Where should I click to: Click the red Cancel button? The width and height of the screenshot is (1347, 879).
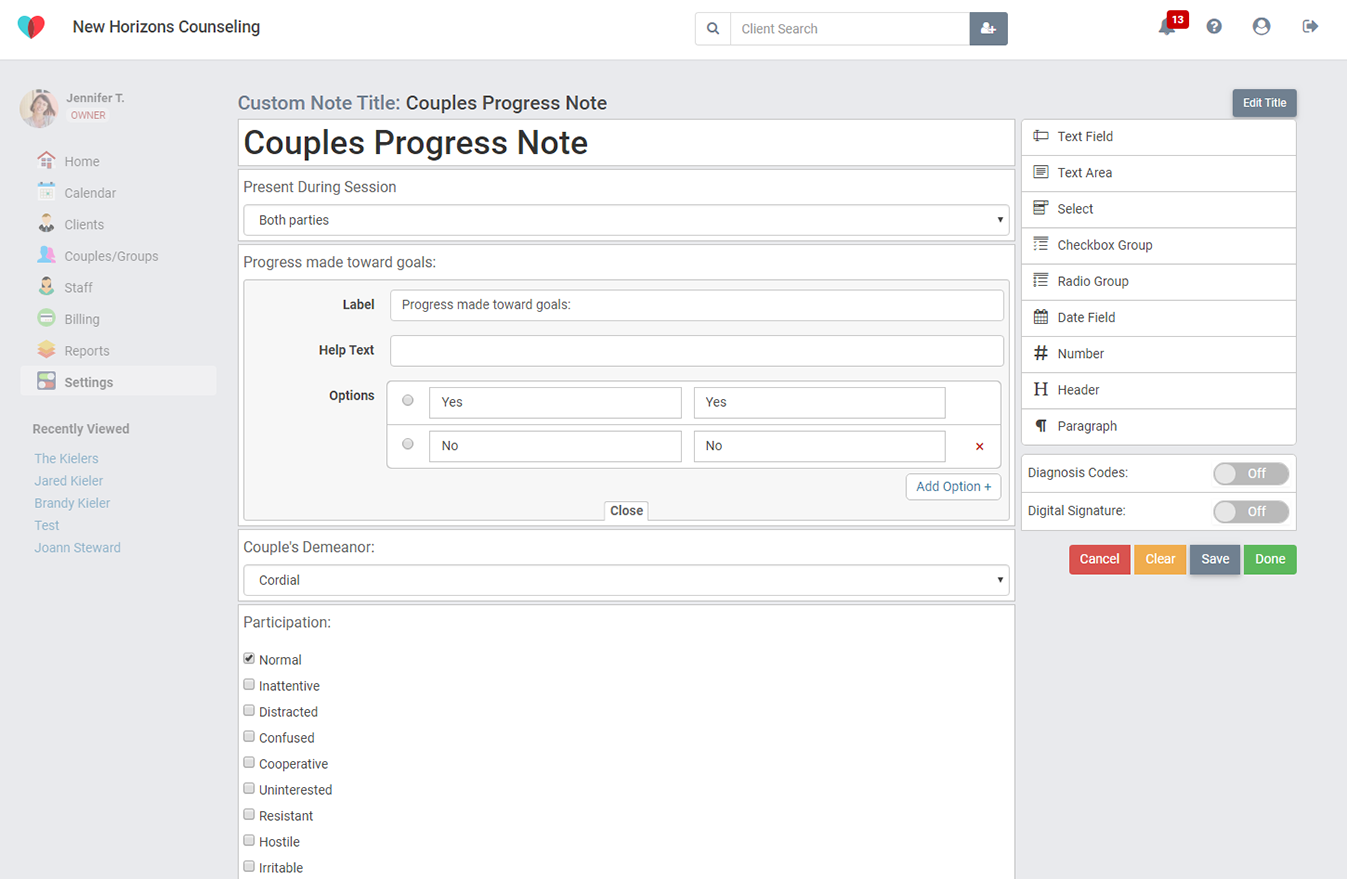coord(1099,559)
